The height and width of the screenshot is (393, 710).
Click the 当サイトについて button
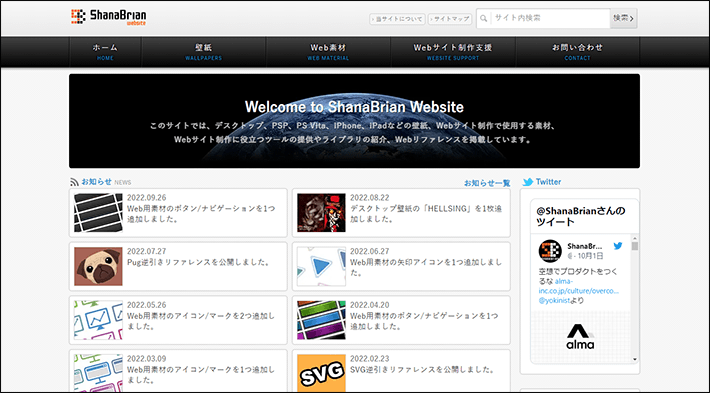point(397,19)
